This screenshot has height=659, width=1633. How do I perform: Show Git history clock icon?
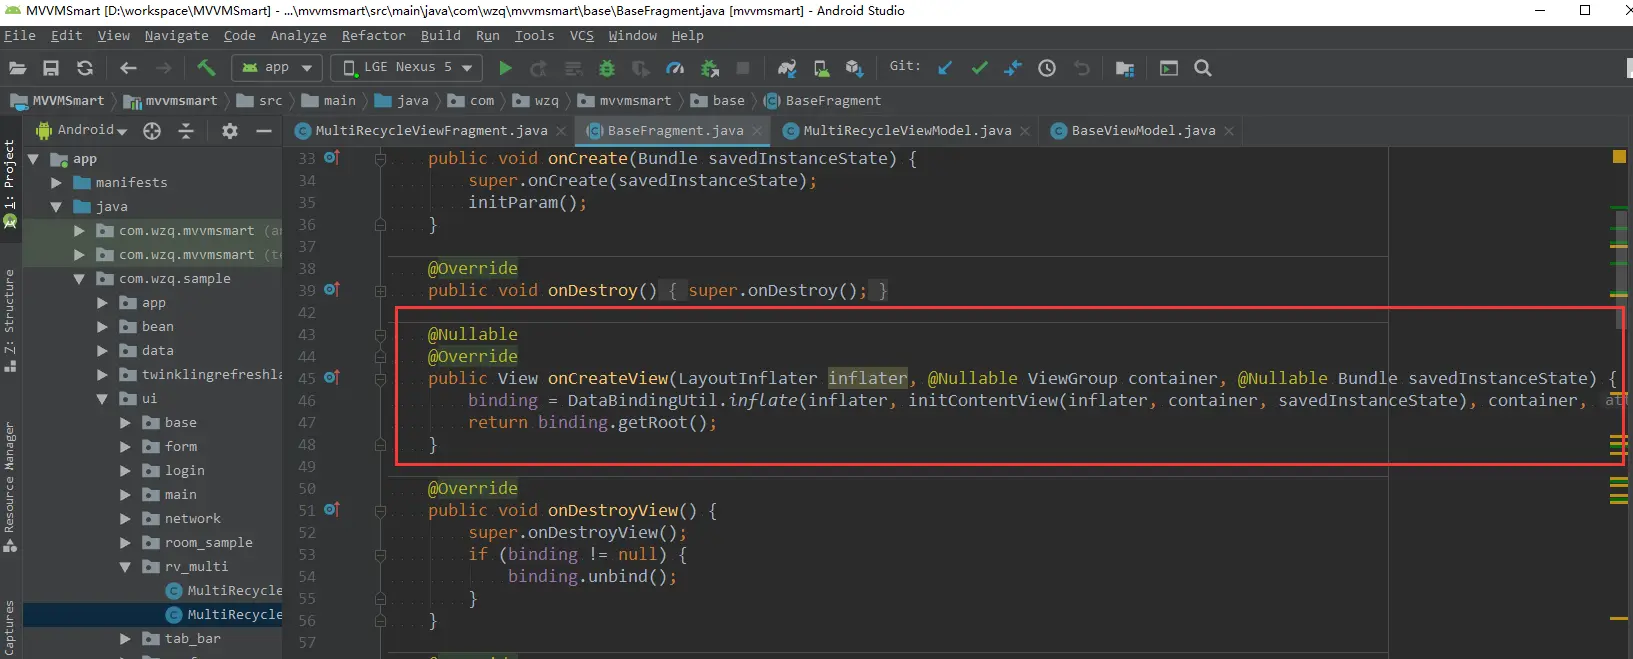pos(1047,68)
